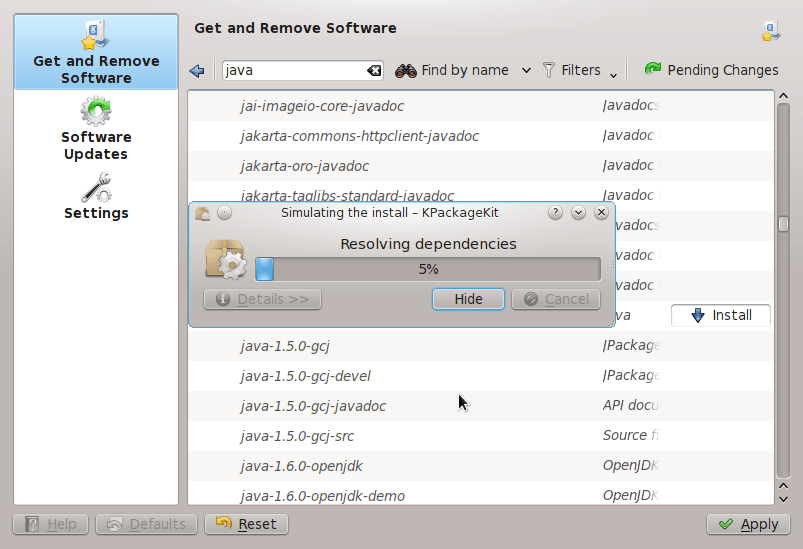Click the Help button
The height and width of the screenshot is (549, 803).
pyautogui.click(x=51, y=524)
